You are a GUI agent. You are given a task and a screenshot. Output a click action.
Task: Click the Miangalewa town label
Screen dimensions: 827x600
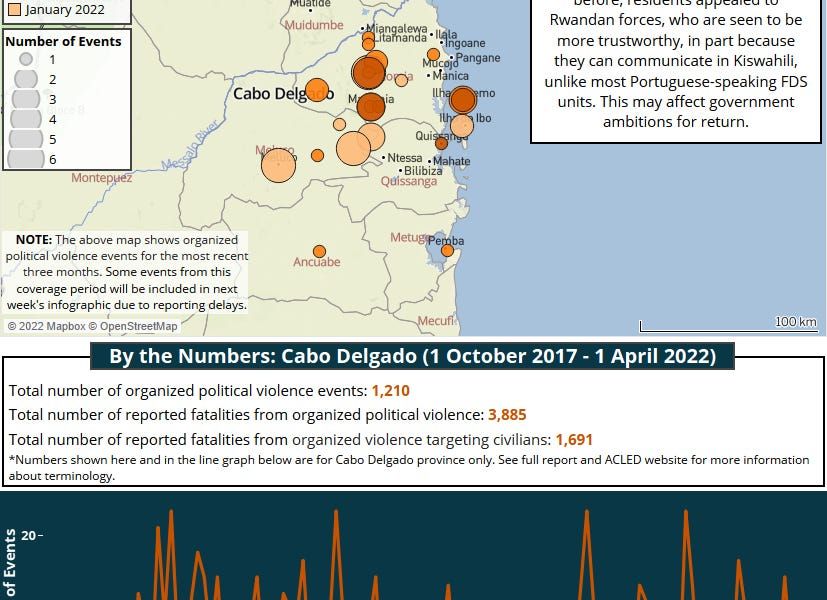tap(397, 28)
